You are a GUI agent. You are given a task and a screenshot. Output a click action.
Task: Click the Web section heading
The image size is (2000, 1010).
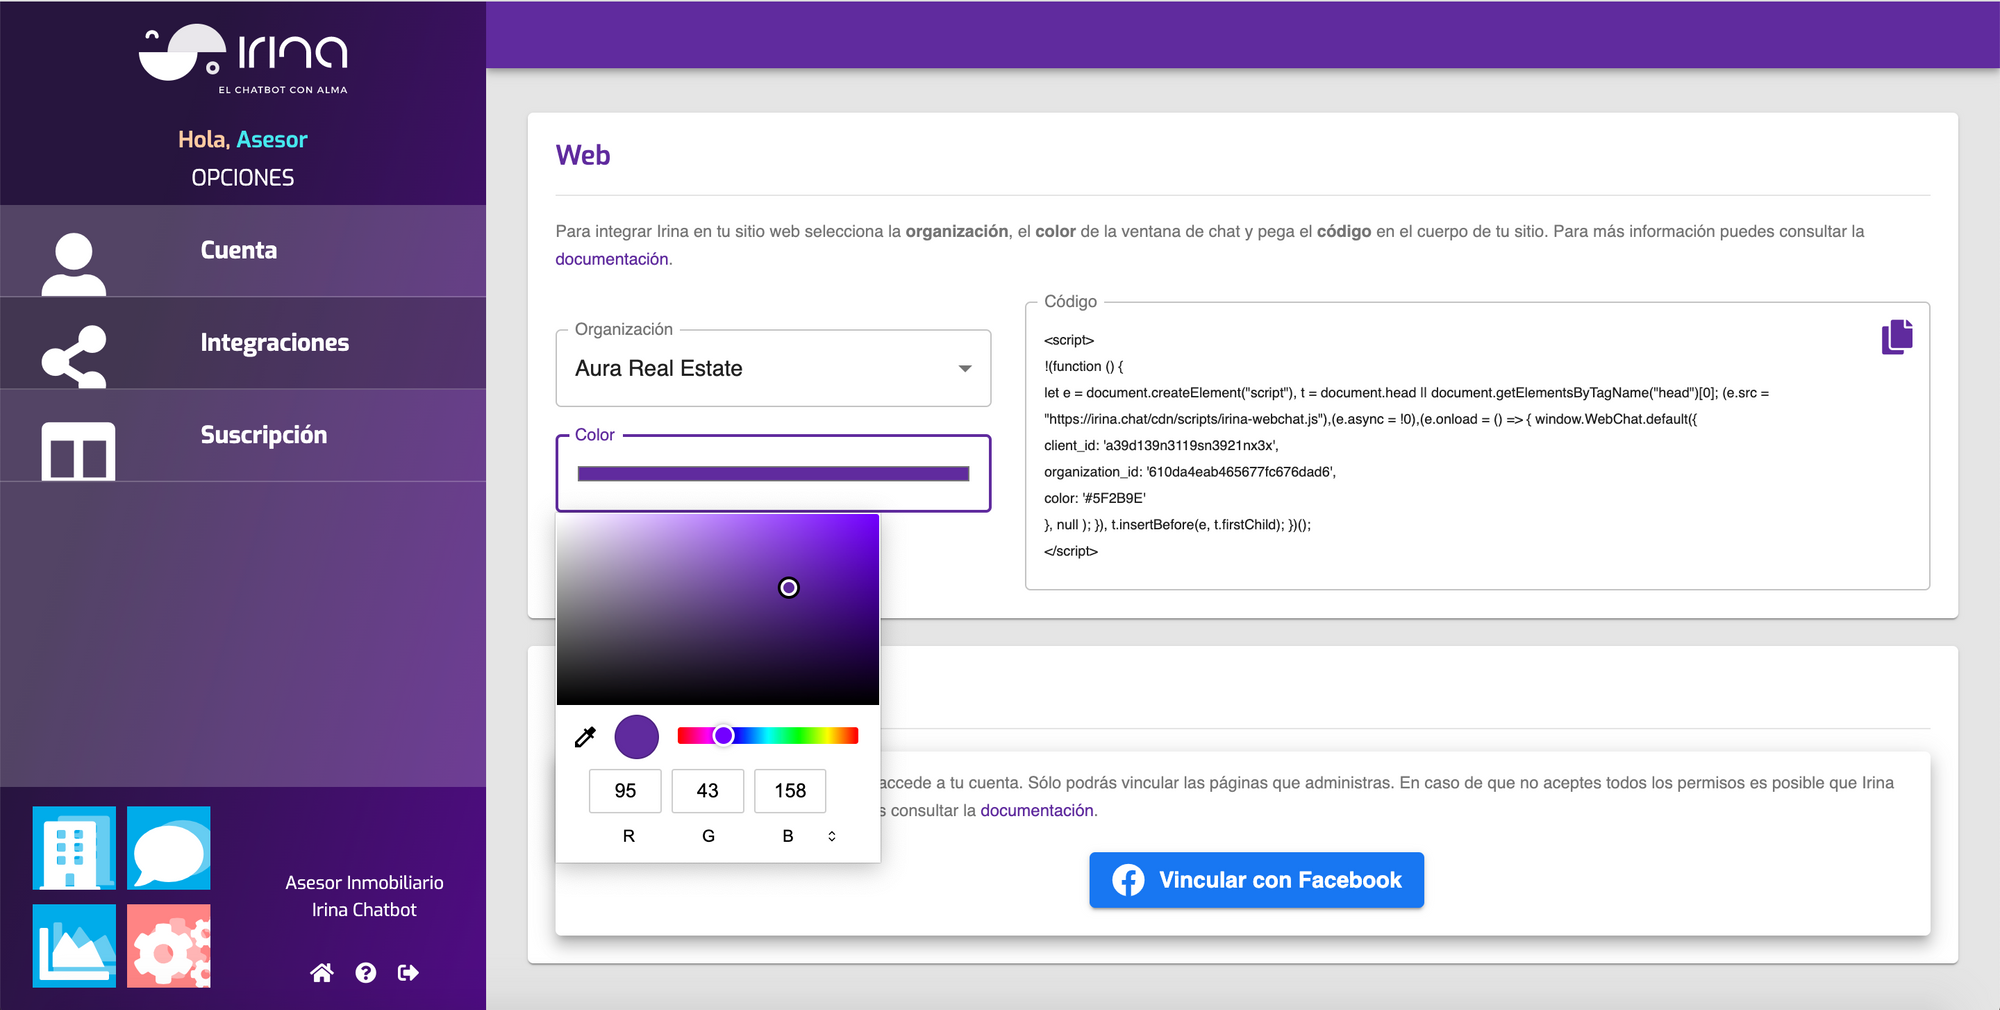[583, 155]
